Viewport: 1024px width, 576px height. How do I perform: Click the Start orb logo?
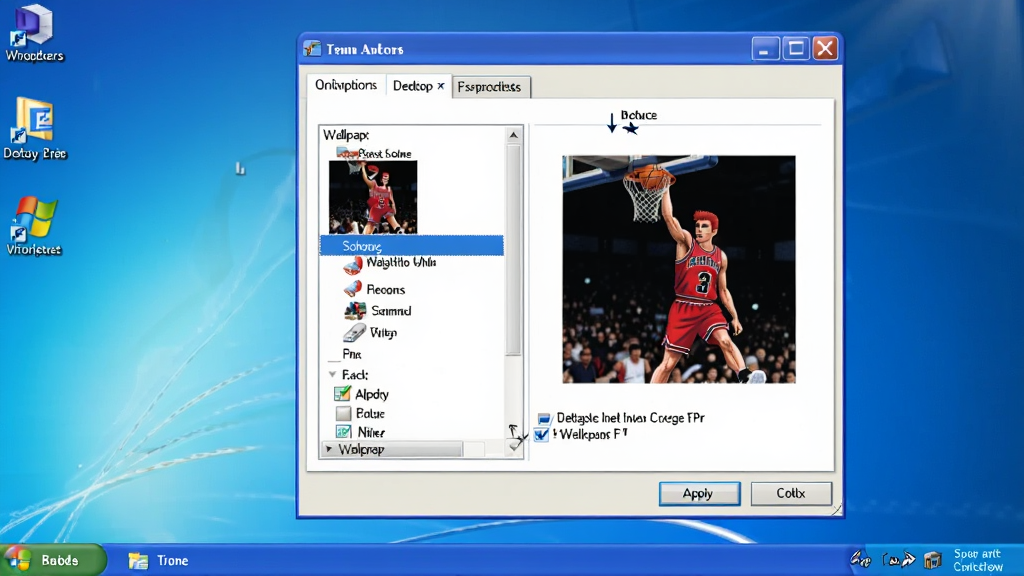point(17,560)
